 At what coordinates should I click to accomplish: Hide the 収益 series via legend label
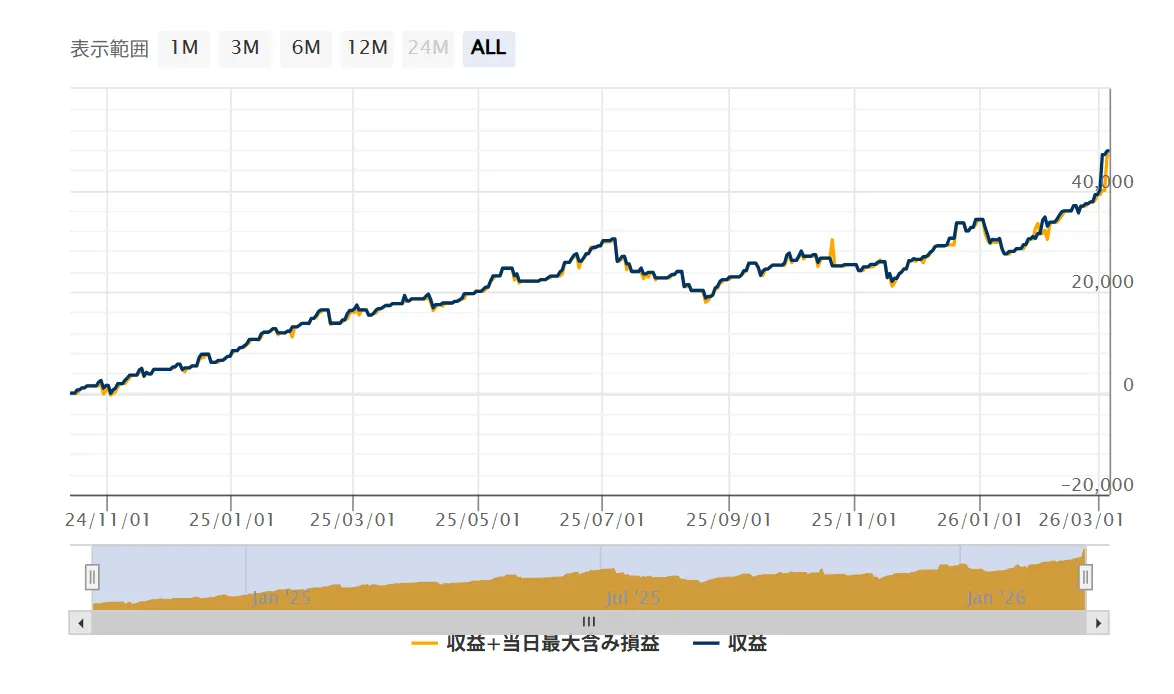tap(747, 644)
